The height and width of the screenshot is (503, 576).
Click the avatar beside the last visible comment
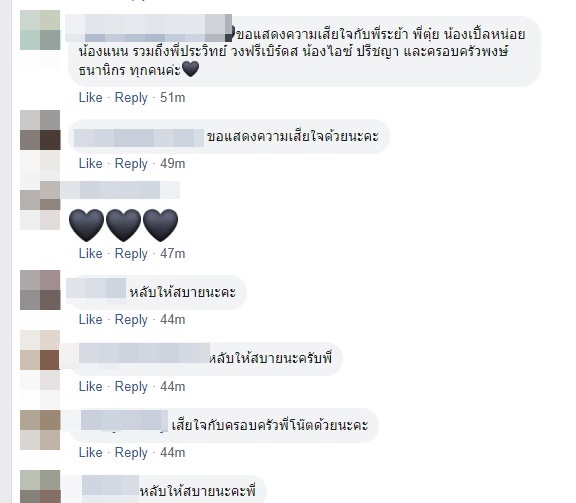[x=40, y=486]
